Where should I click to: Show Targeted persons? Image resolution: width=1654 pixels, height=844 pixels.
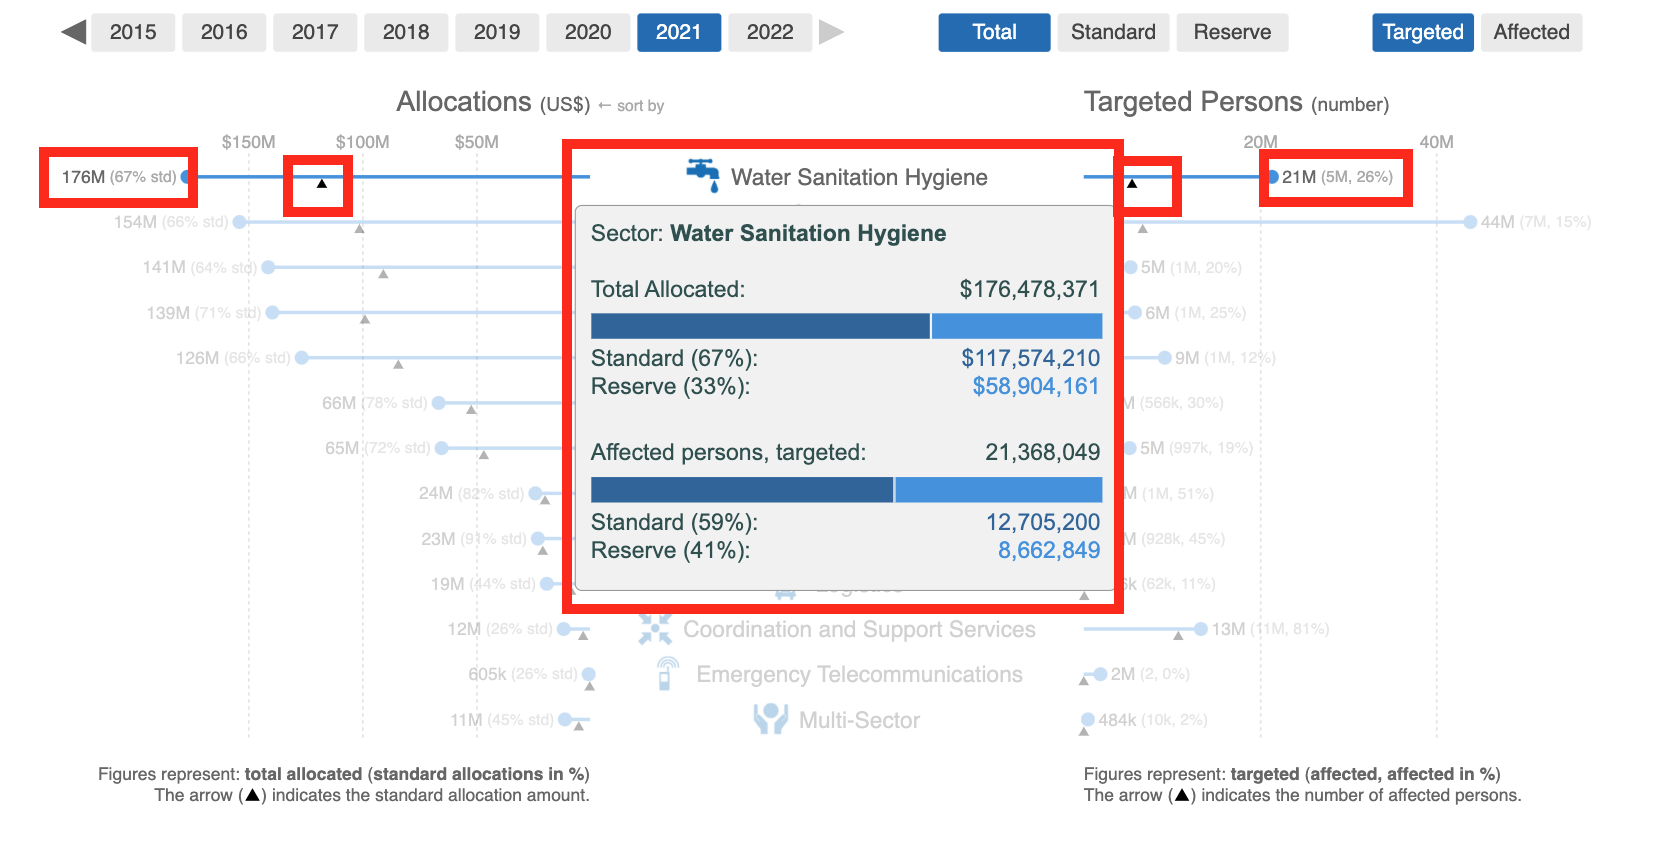pos(1423,32)
